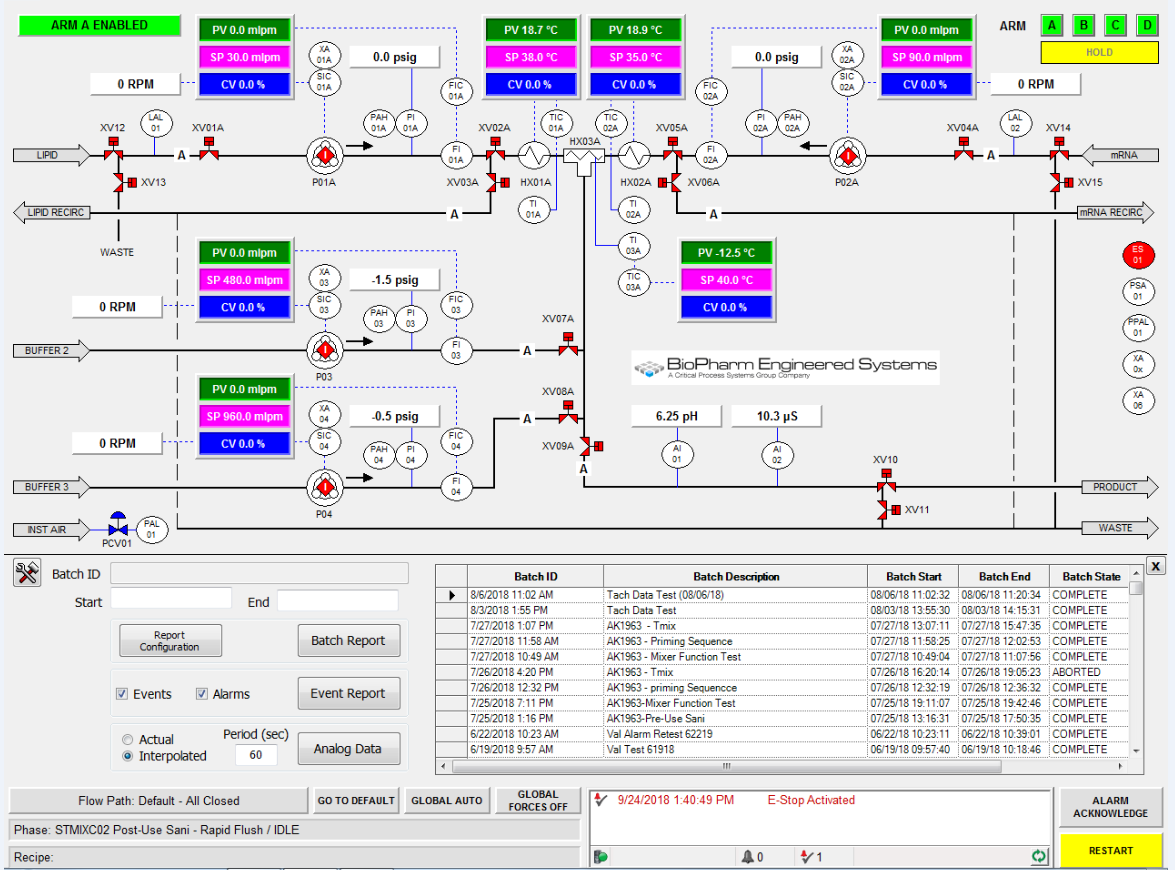This screenshot has height=870, width=1175.
Task: Toggle Arm B button
Action: tap(1084, 25)
